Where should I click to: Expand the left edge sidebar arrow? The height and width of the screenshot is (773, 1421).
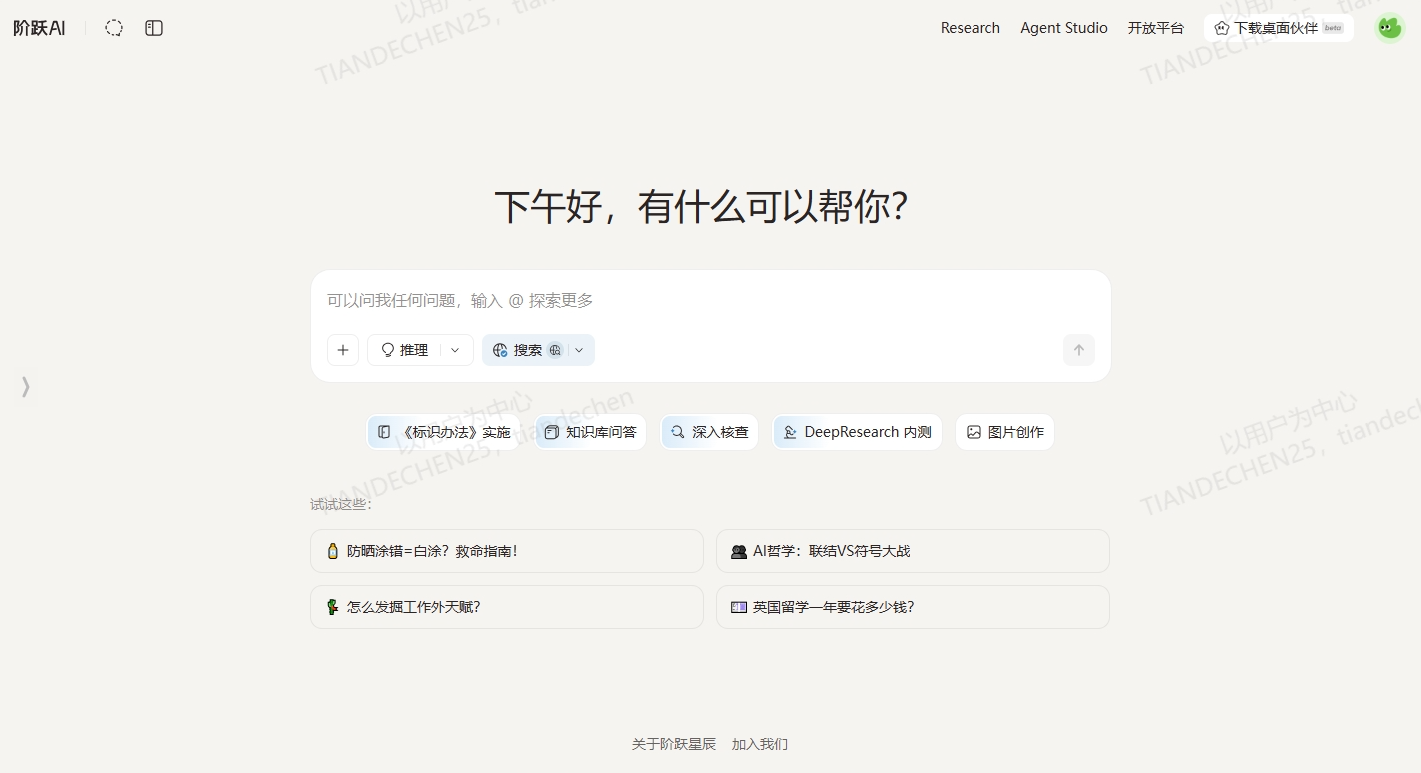26,386
